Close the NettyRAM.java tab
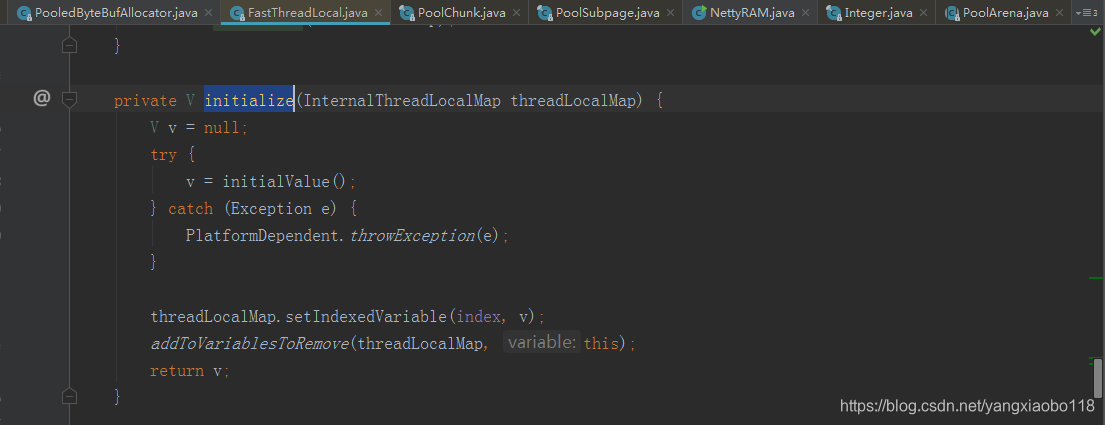The height and width of the screenshot is (425, 1105). pos(806,13)
